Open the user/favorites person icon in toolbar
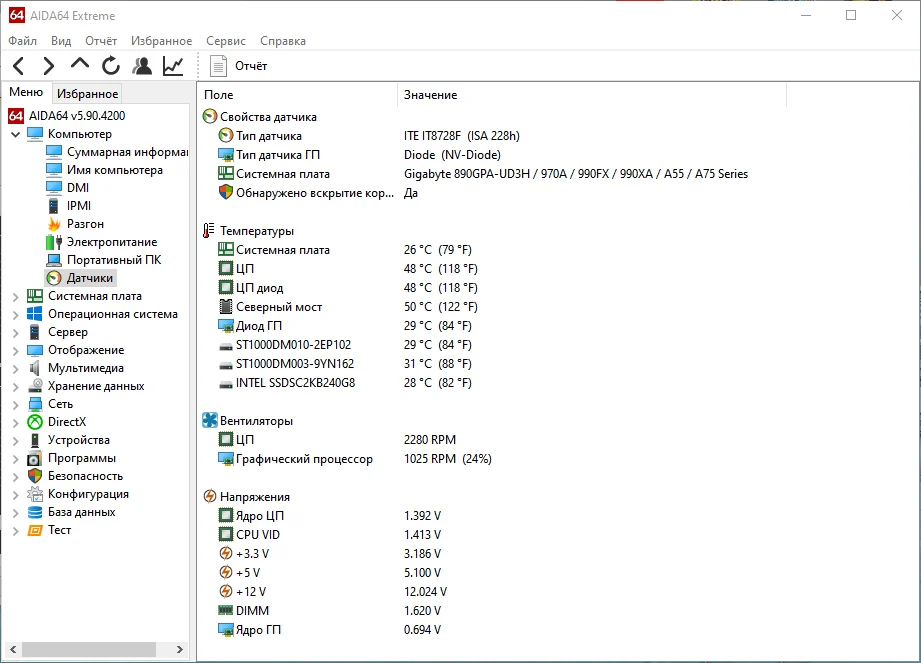 click(142, 66)
